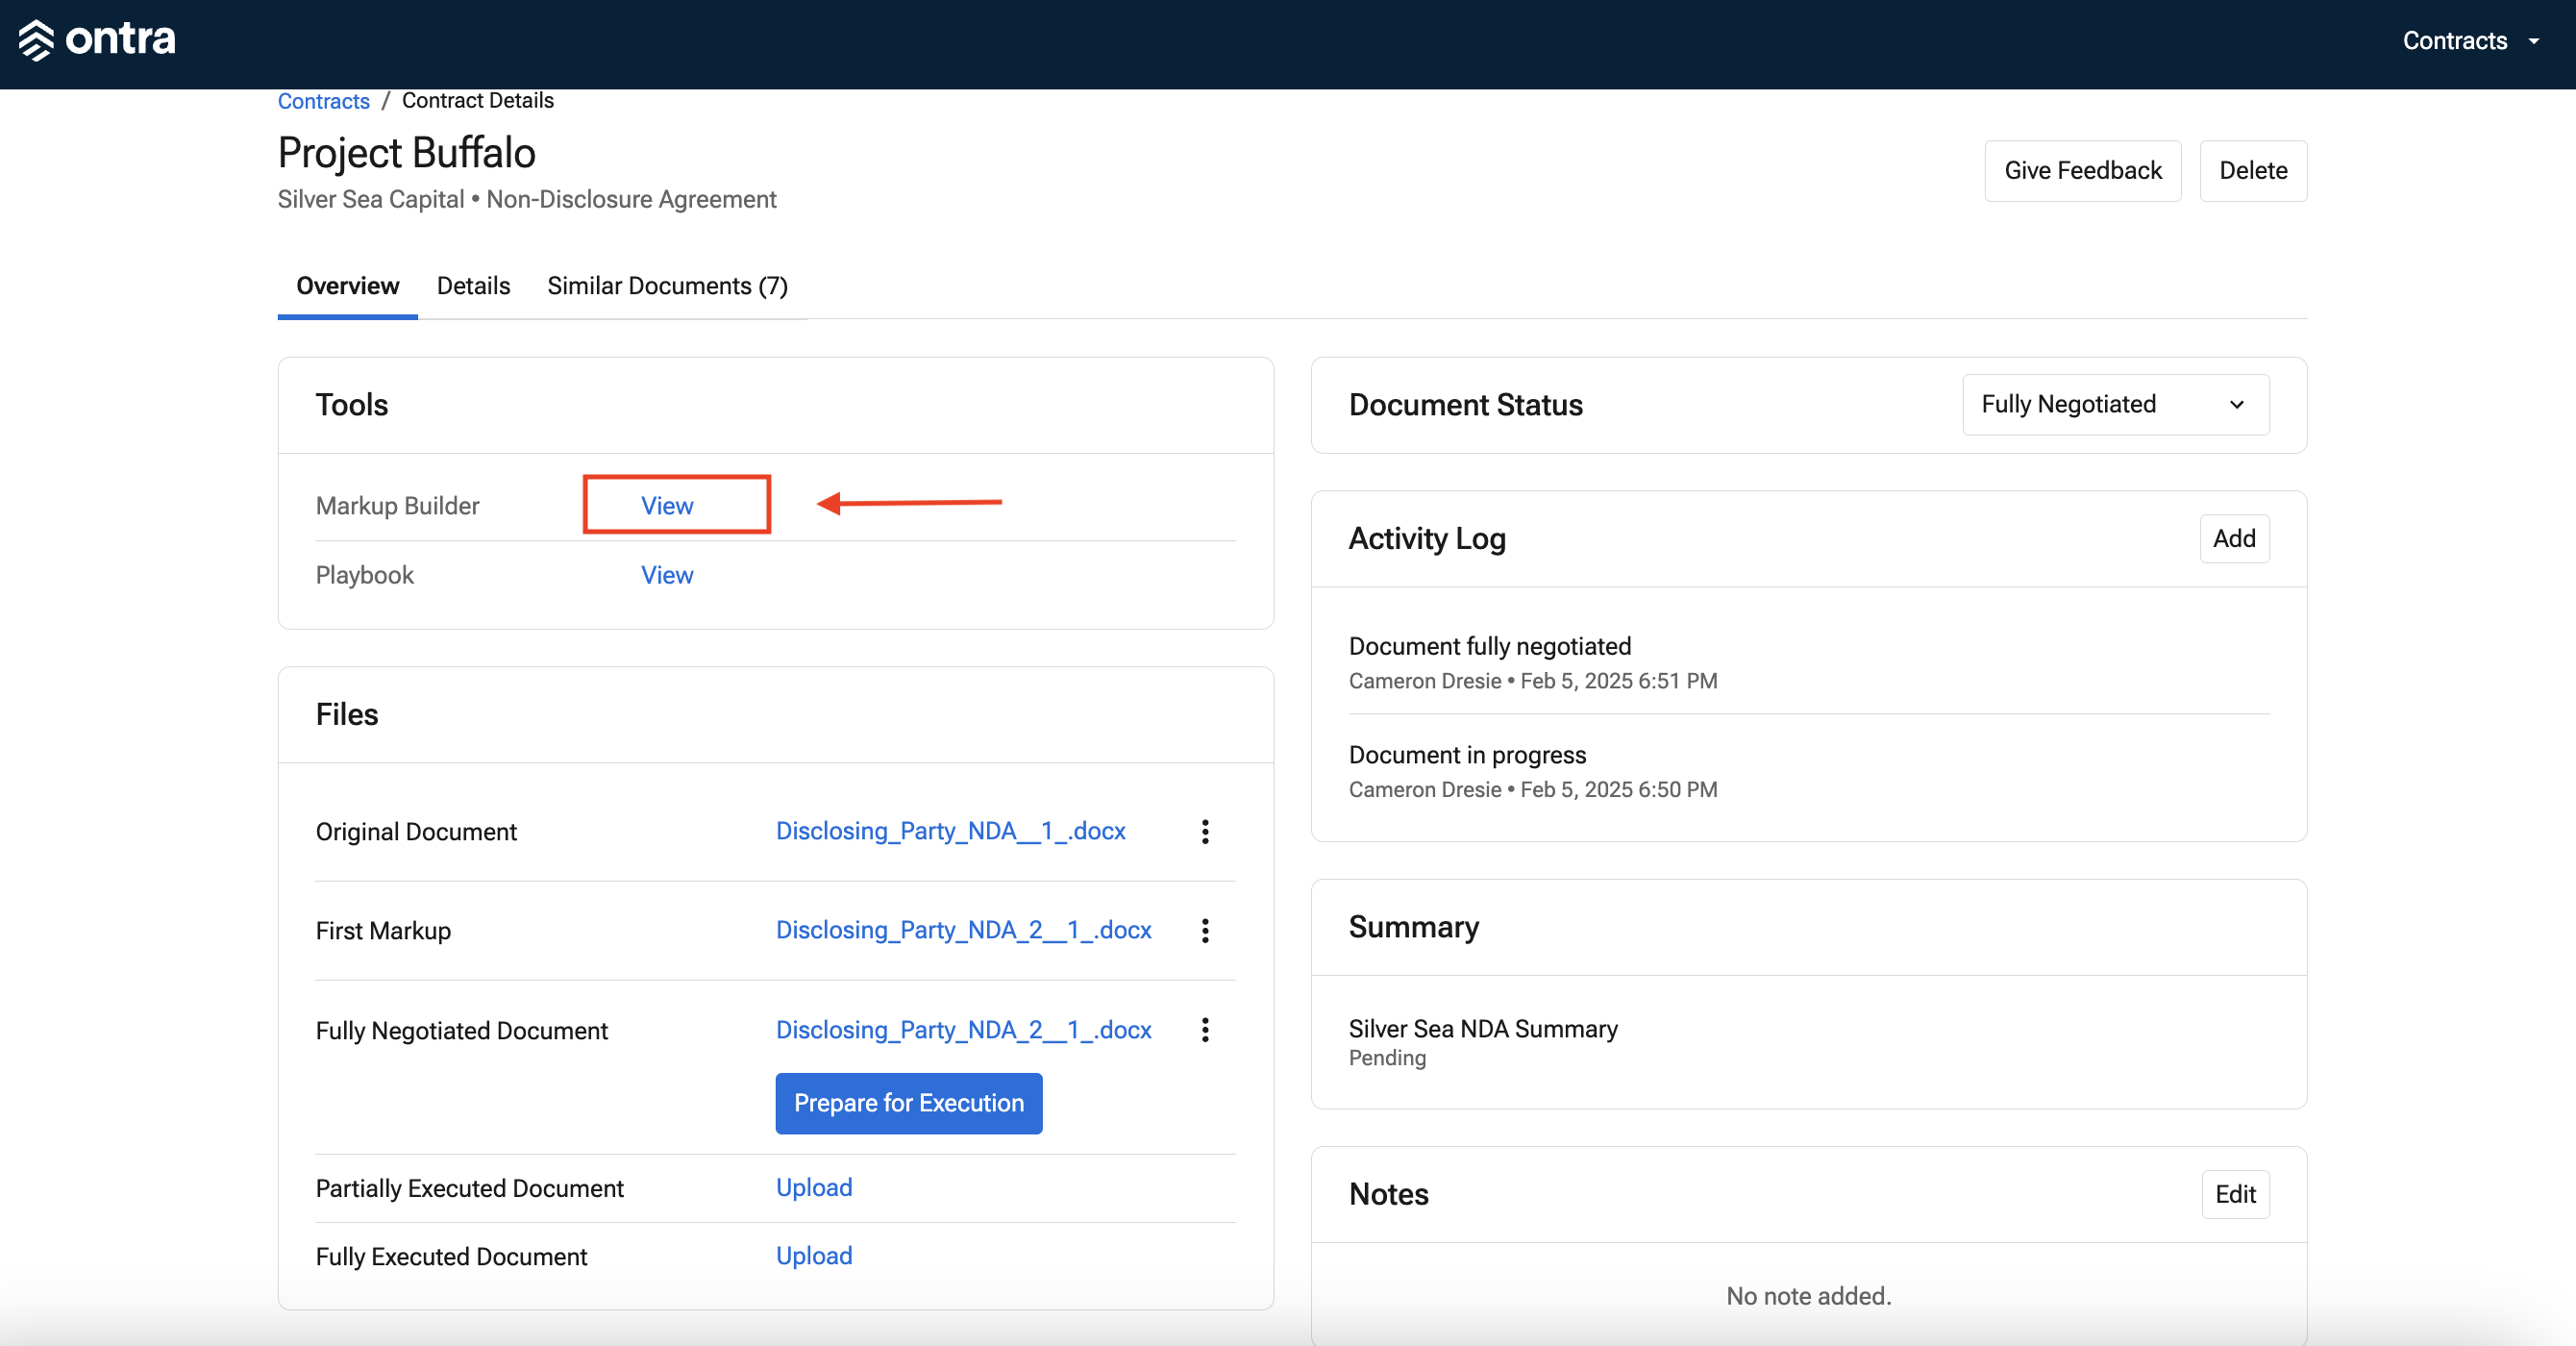Click the Project Buffalo title
Screen dimensions: 2576x1346
tap(406, 153)
